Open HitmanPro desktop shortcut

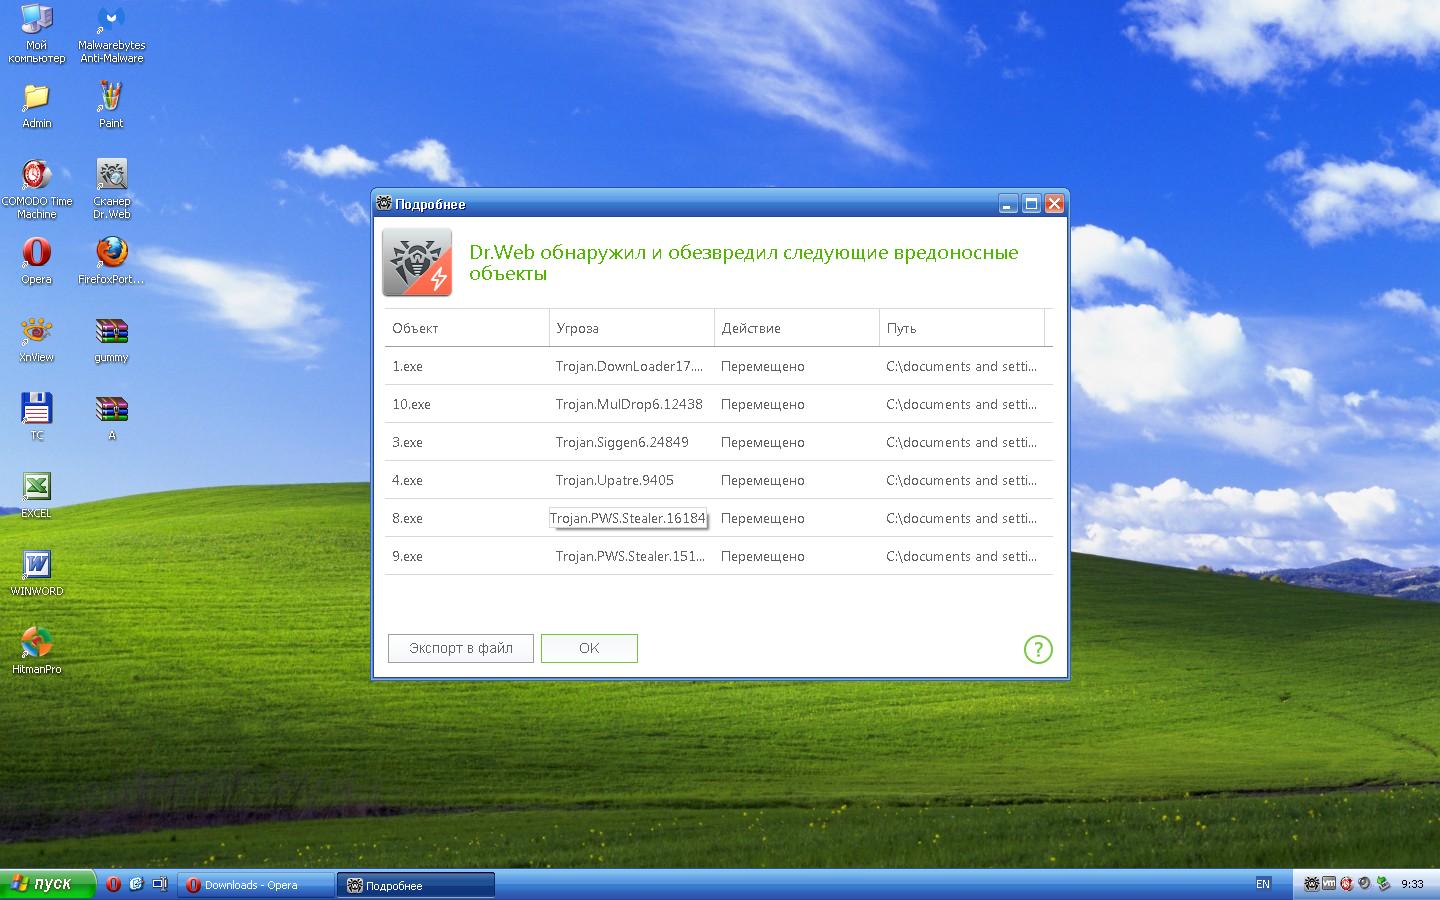tap(36, 651)
